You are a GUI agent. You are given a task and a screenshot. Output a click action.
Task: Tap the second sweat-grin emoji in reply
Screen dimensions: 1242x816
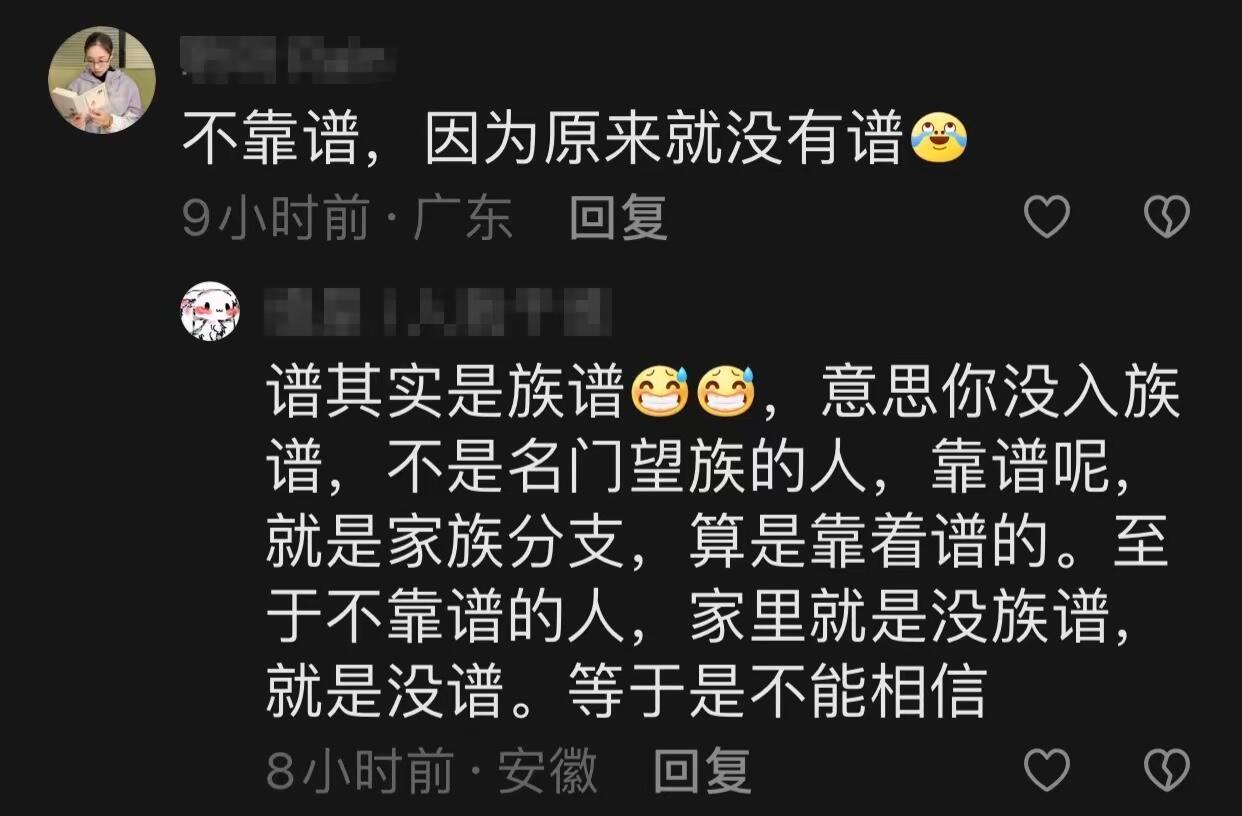tap(727, 392)
